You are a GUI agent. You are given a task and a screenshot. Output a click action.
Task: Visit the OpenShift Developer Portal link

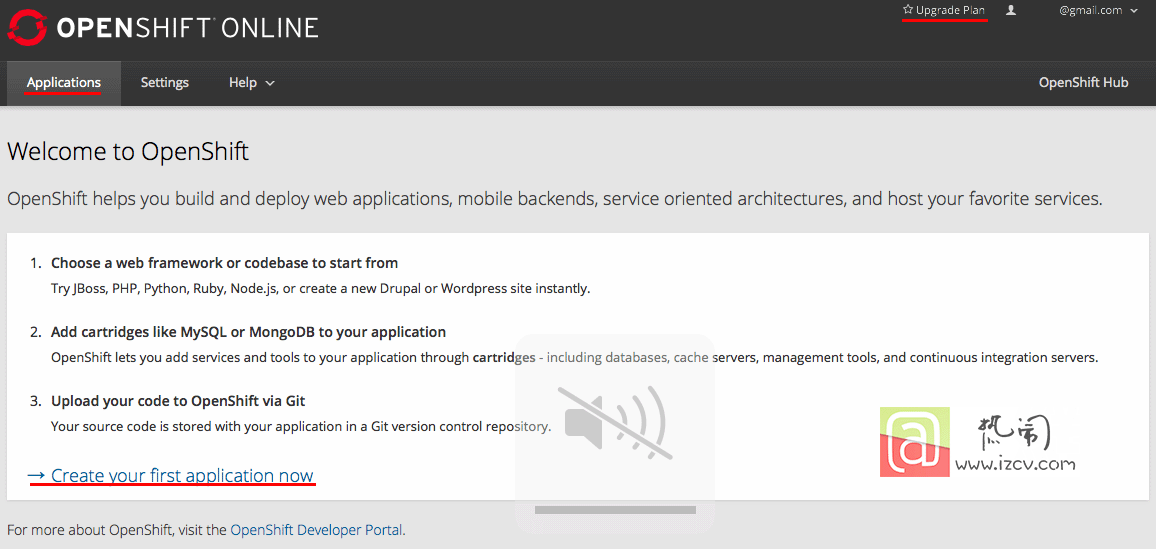316,530
